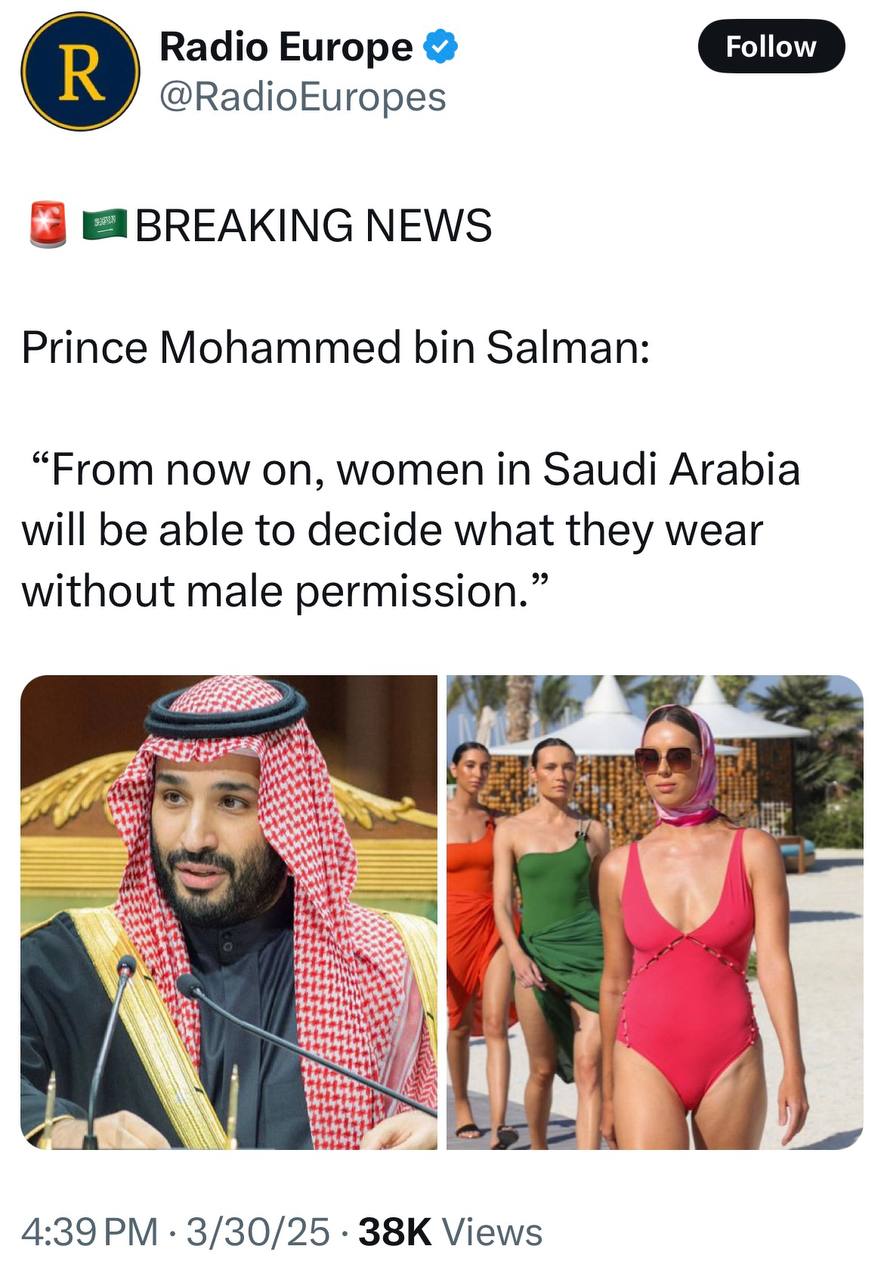Open the 38K Views count
This screenshot has height=1280, width=884.
click(450, 1231)
